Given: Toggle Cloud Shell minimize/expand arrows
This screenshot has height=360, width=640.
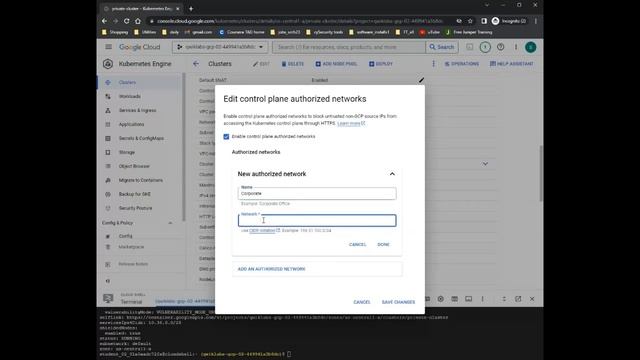Looking at the screenshot, I should 504,299.
